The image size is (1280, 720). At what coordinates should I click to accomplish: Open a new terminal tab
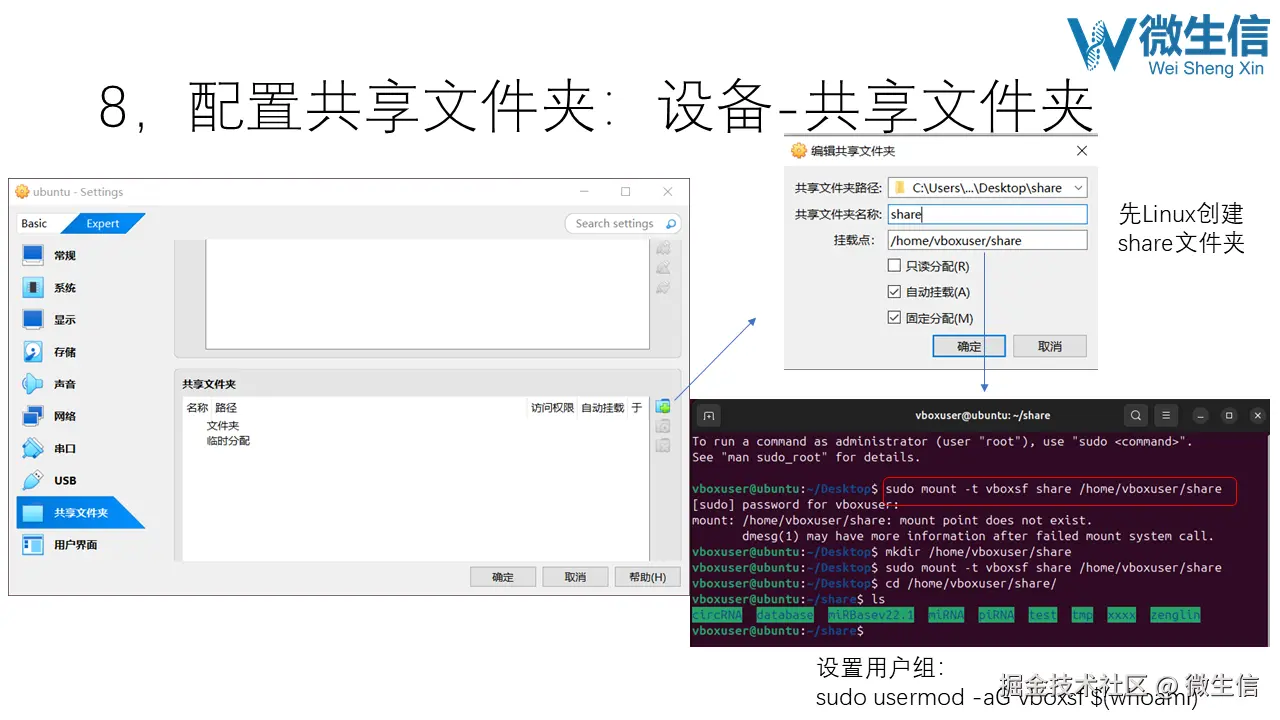tap(709, 415)
